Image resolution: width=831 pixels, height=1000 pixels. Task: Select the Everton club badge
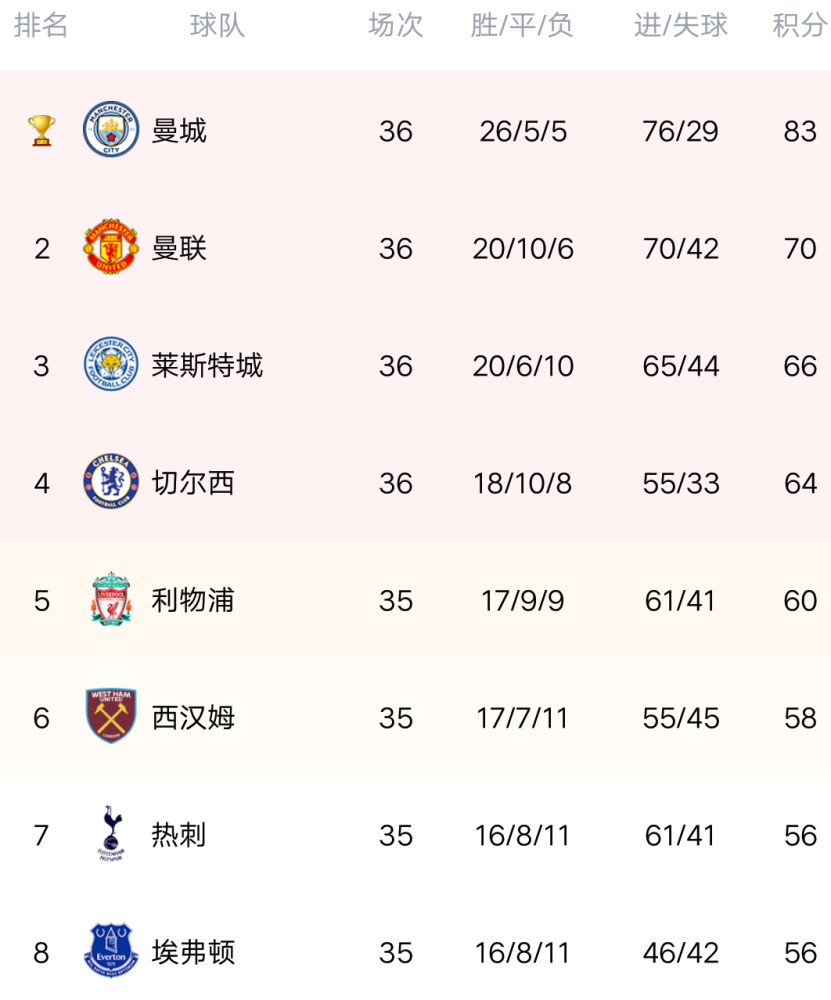pos(111,951)
